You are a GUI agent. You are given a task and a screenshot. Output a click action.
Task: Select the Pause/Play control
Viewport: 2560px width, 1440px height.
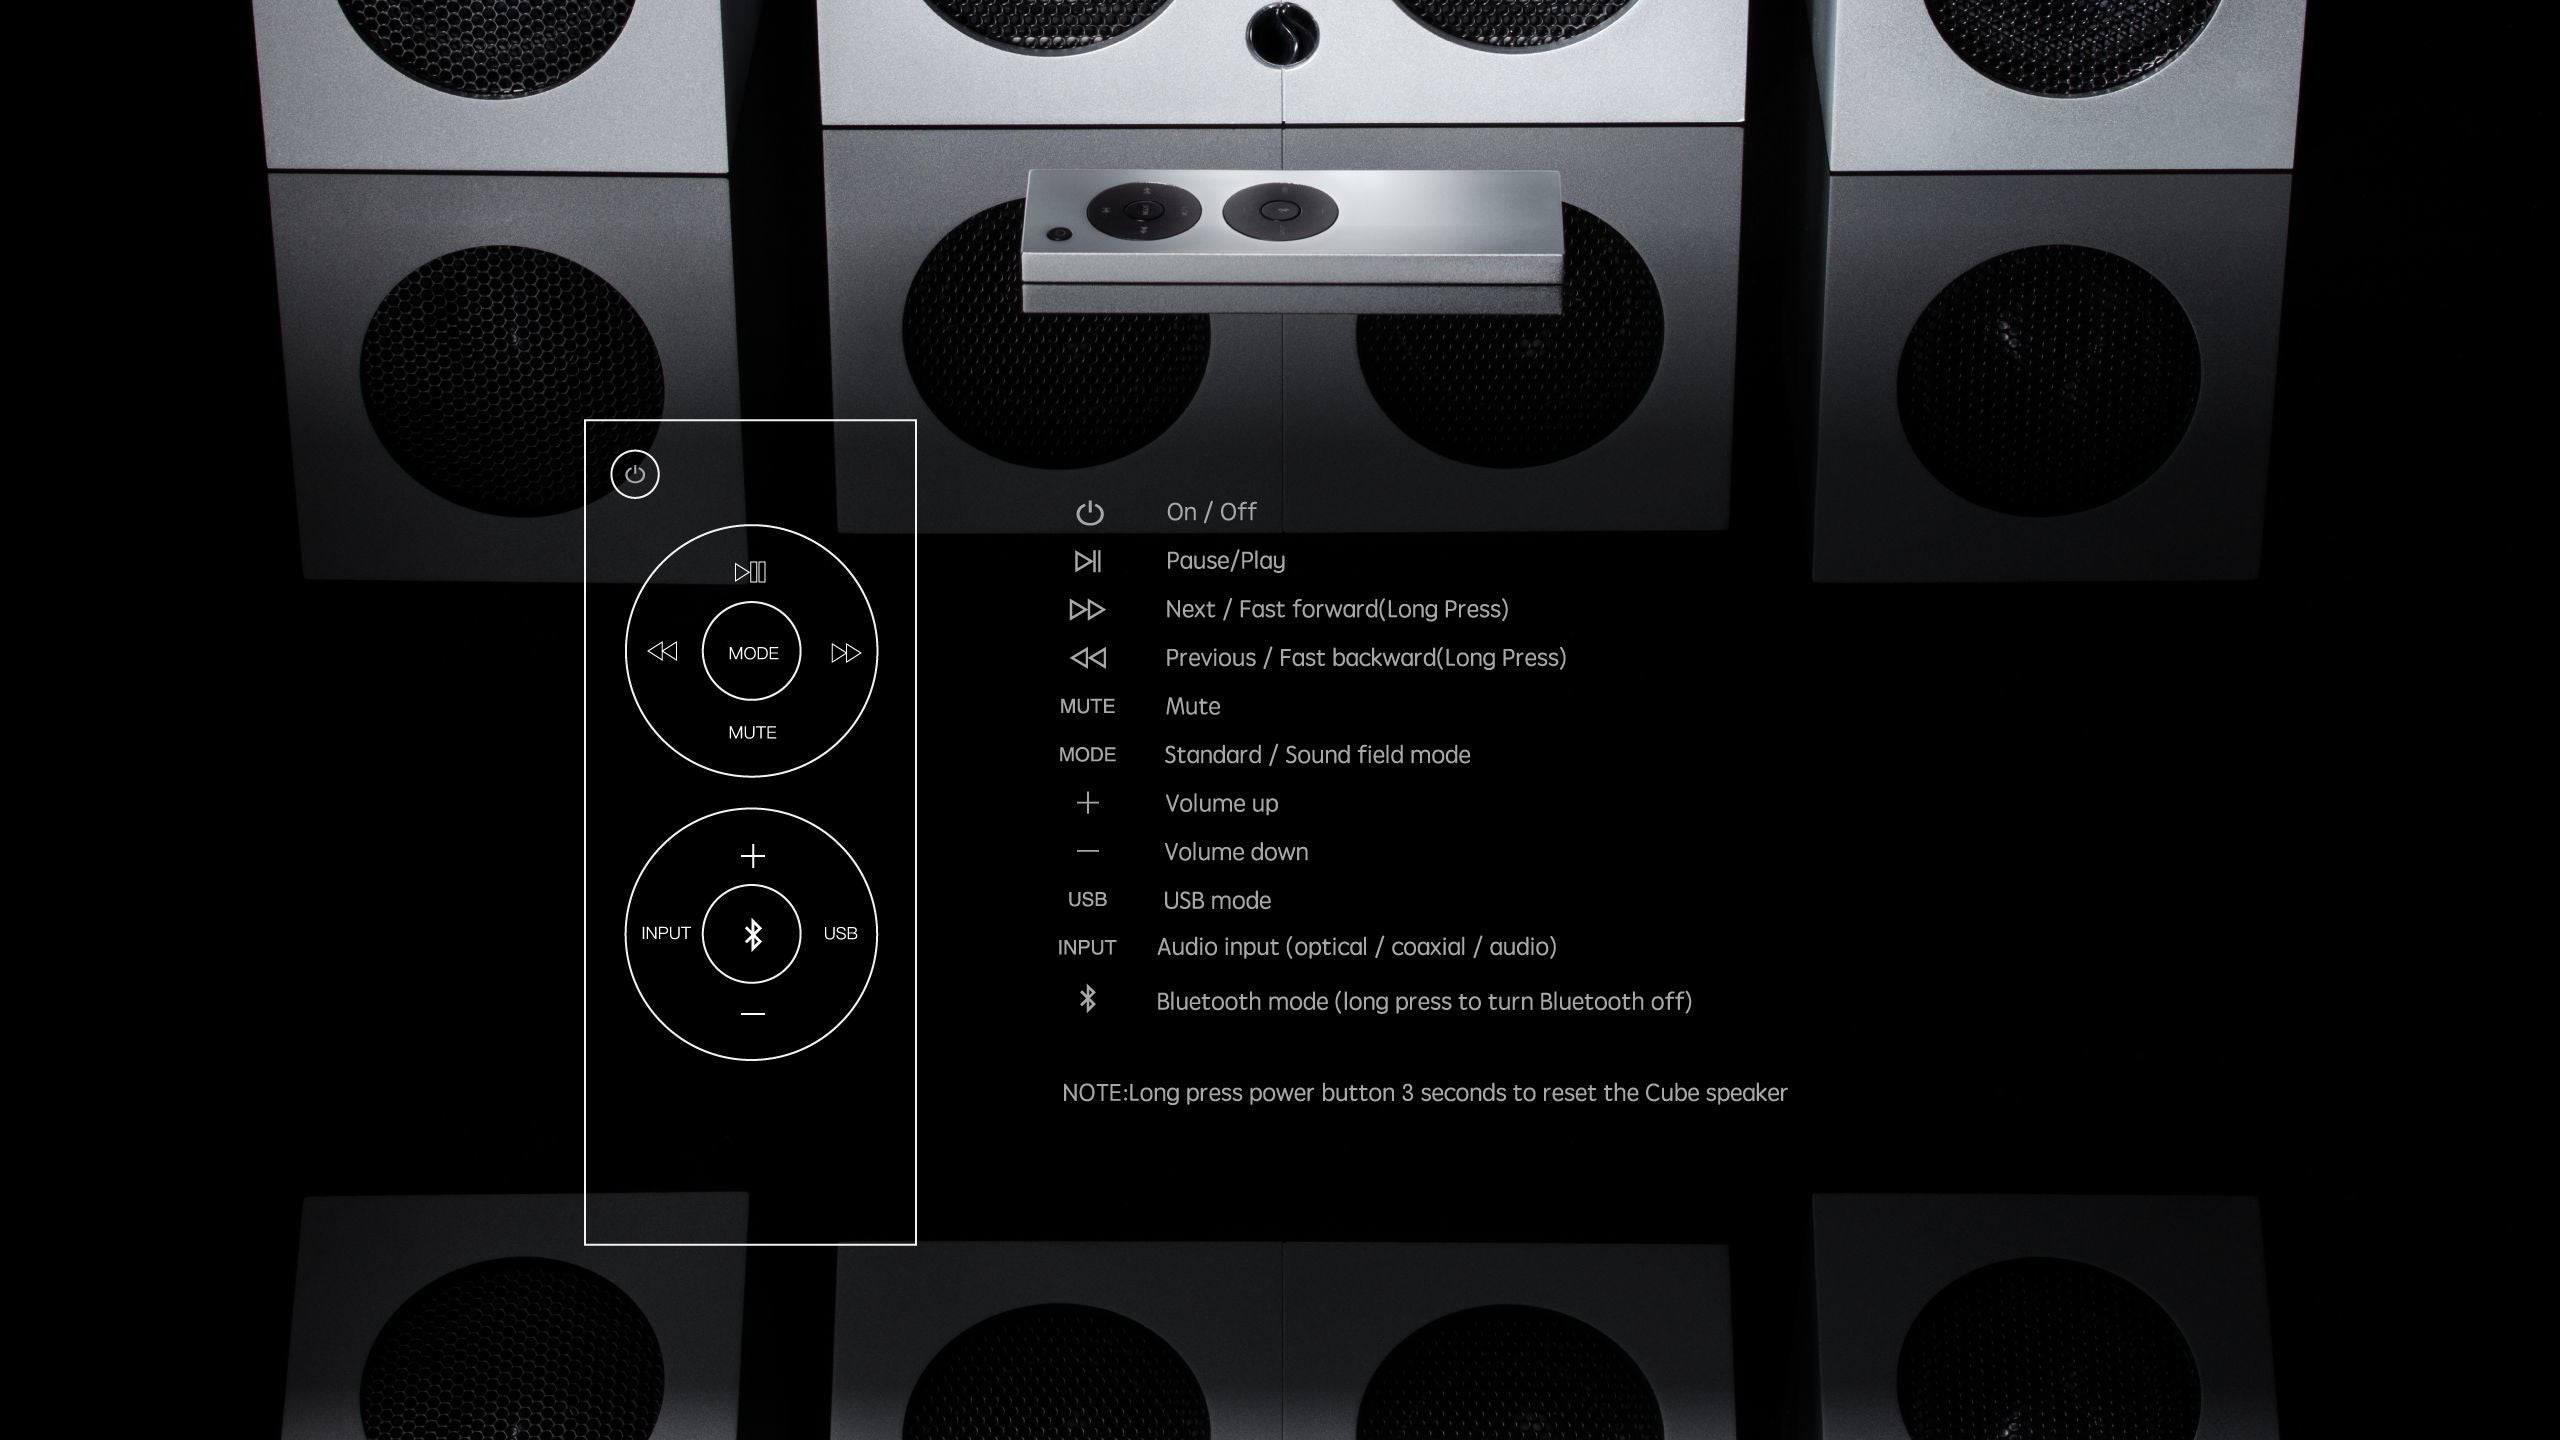coord(751,571)
